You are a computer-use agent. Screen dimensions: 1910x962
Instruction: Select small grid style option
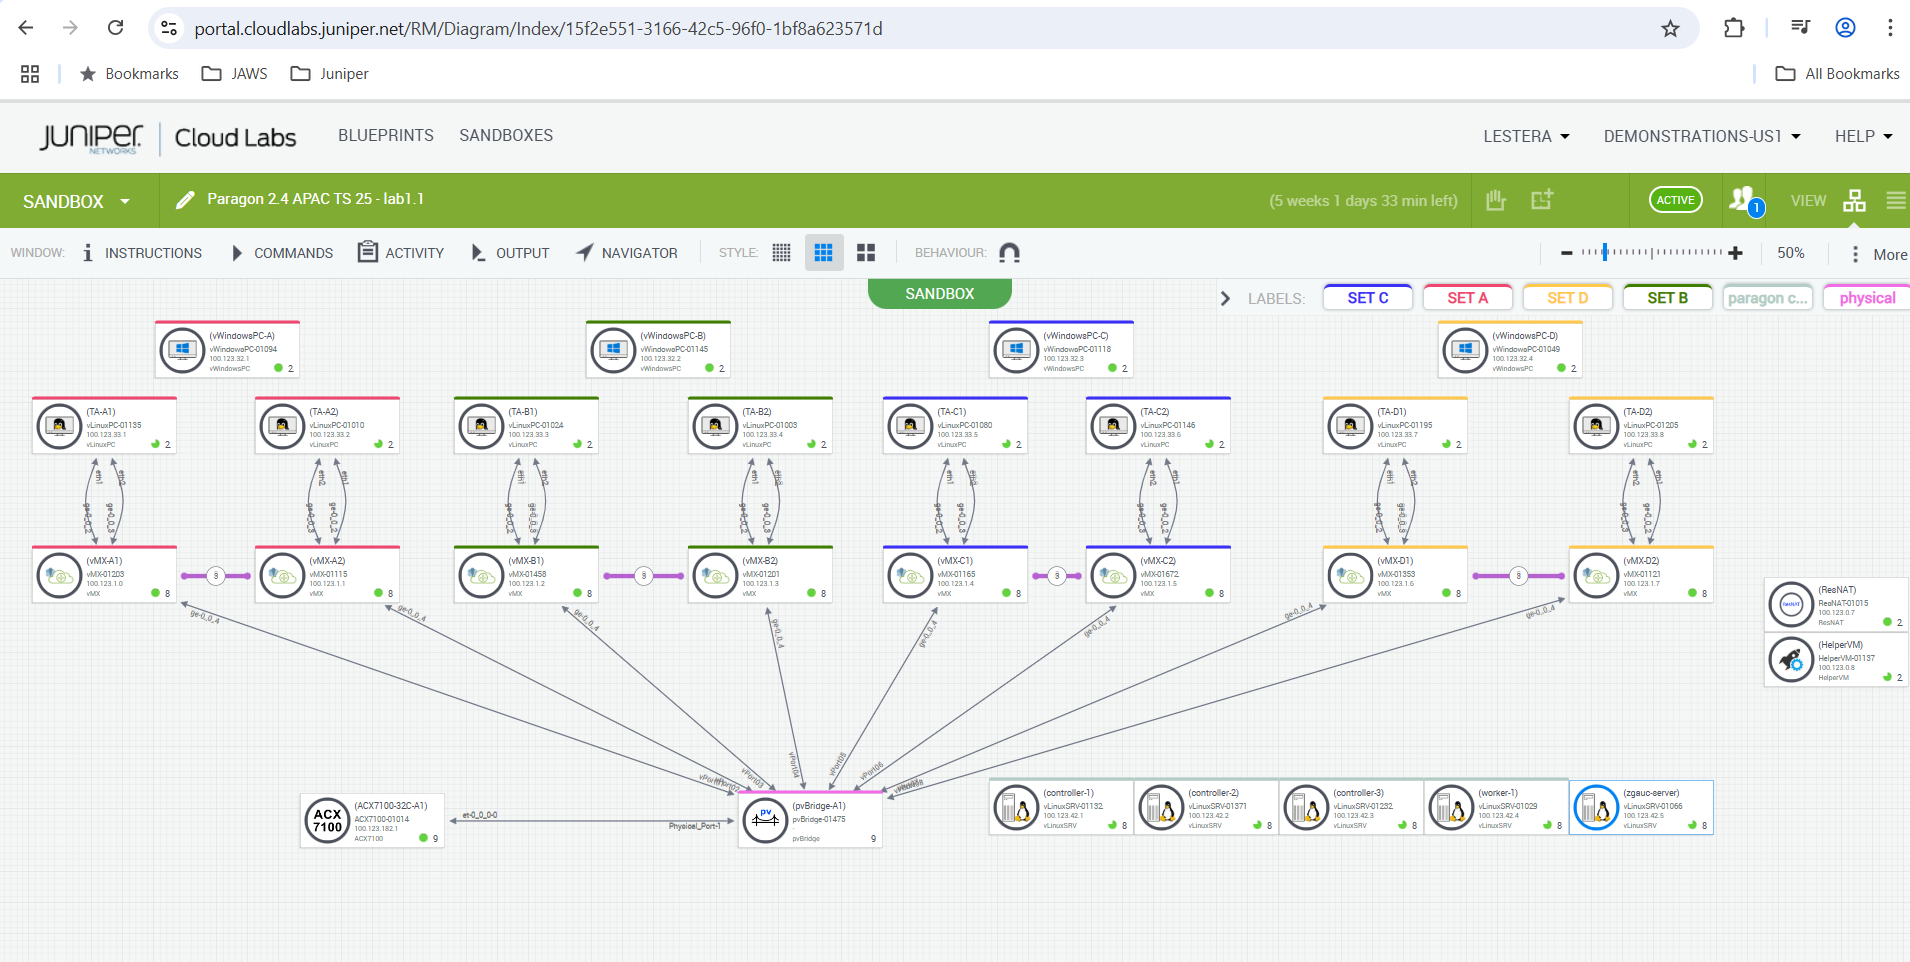pos(781,253)
